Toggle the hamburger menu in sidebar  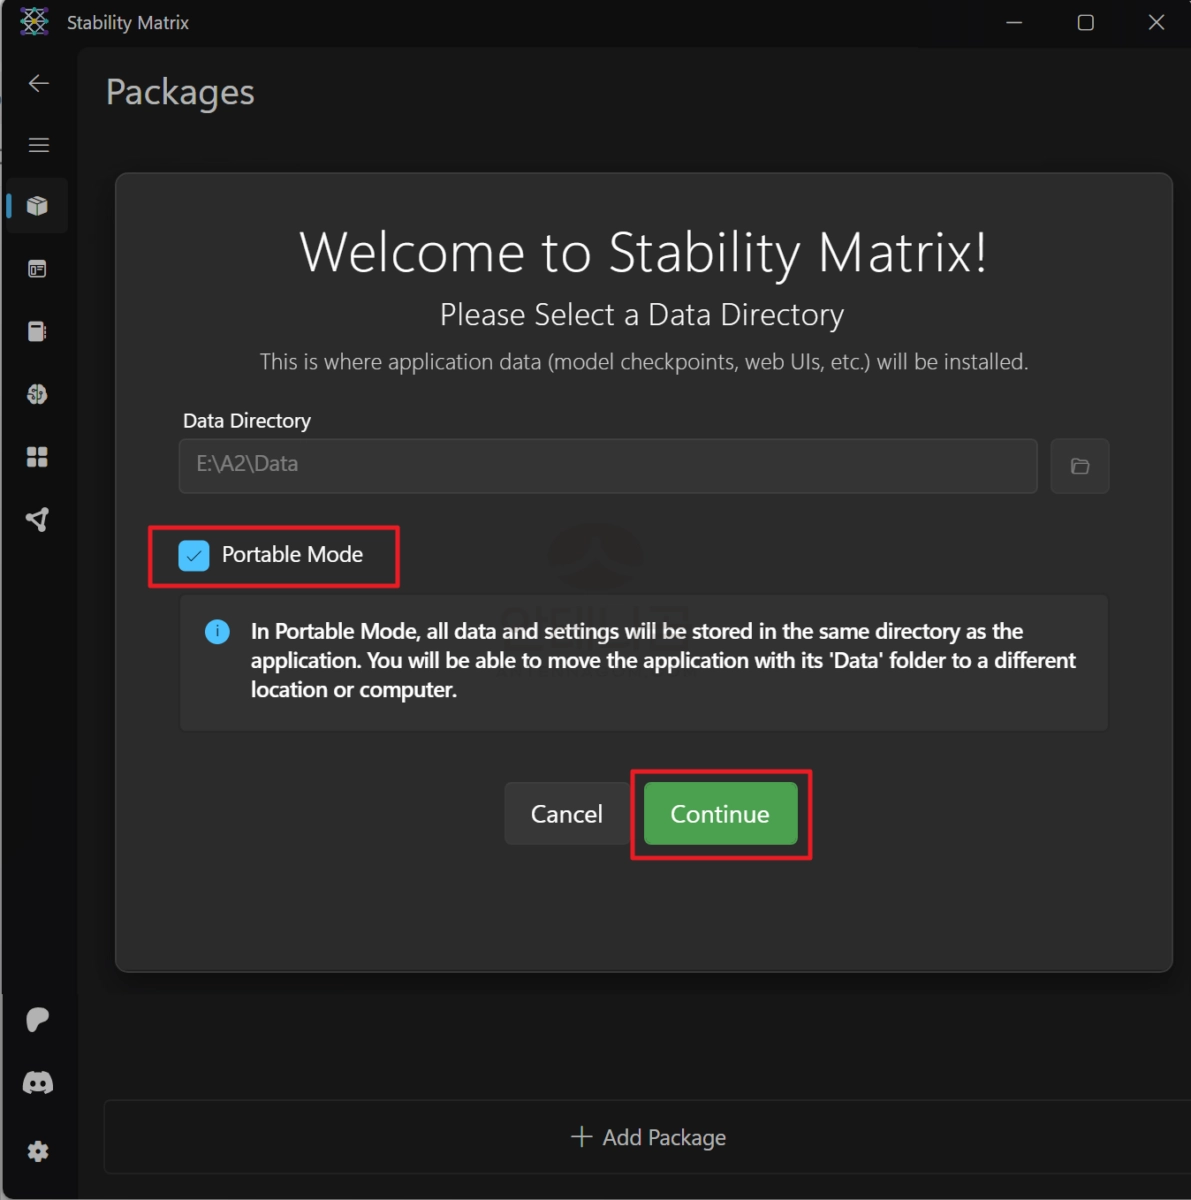pyautogui.click(x=39, y=145)
